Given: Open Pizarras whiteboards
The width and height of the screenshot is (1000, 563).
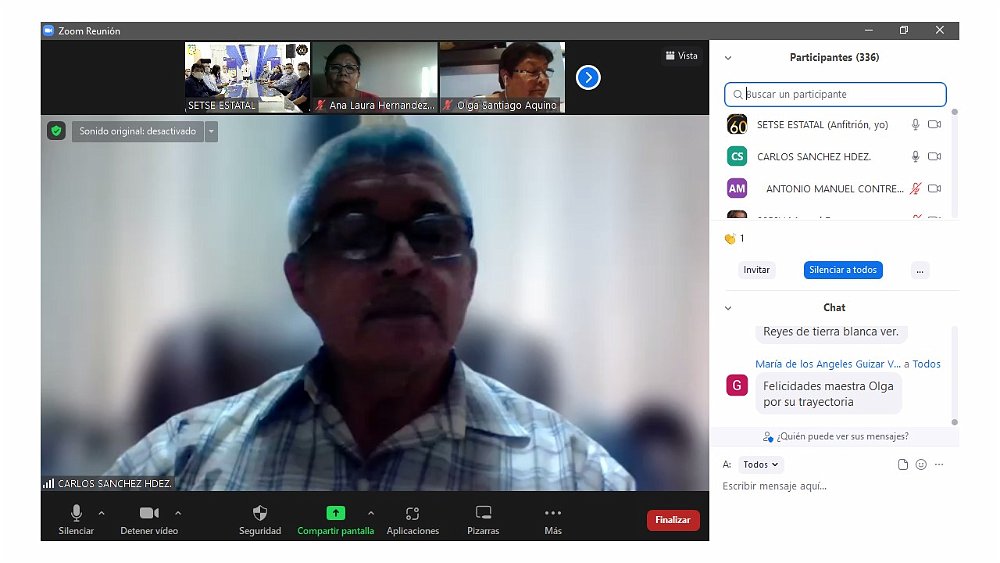Looking at the screenshot, I should point(483,513).
